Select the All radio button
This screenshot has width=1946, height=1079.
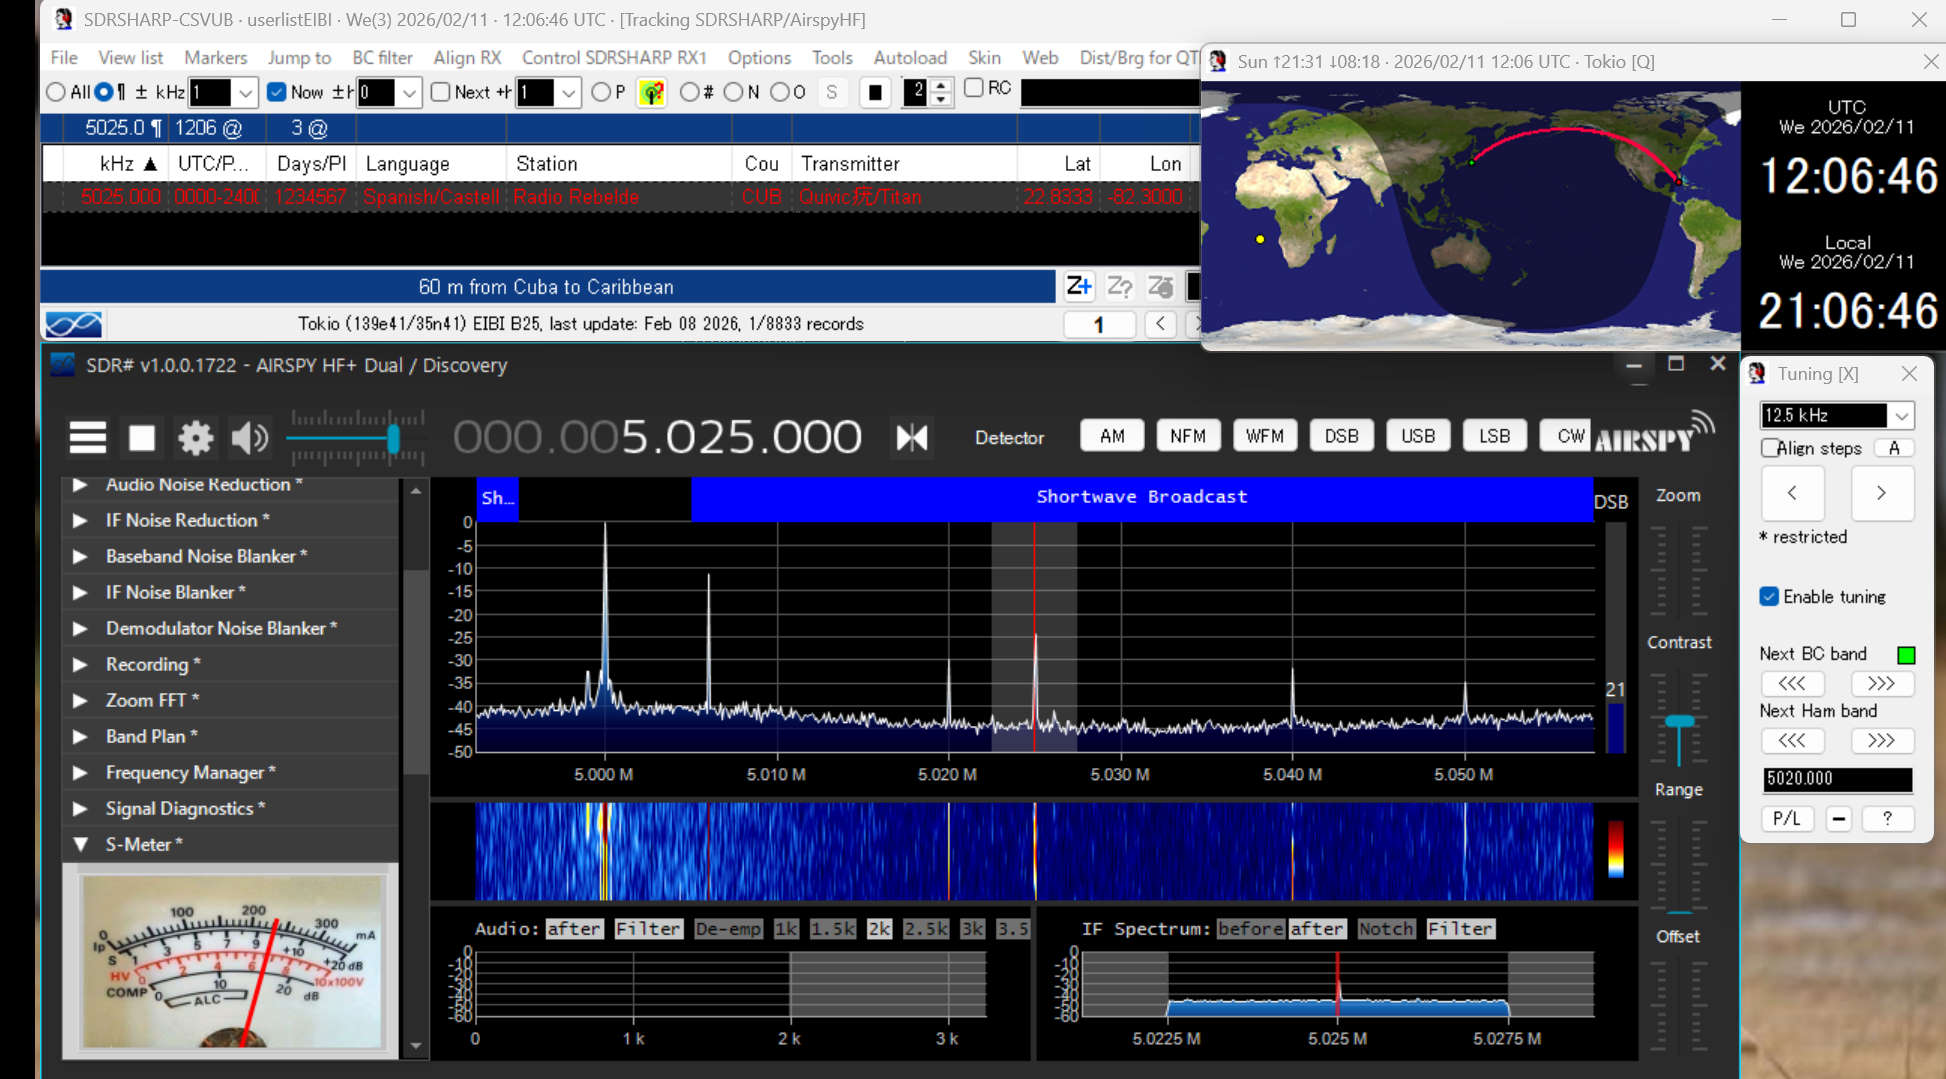pos(56,92)
